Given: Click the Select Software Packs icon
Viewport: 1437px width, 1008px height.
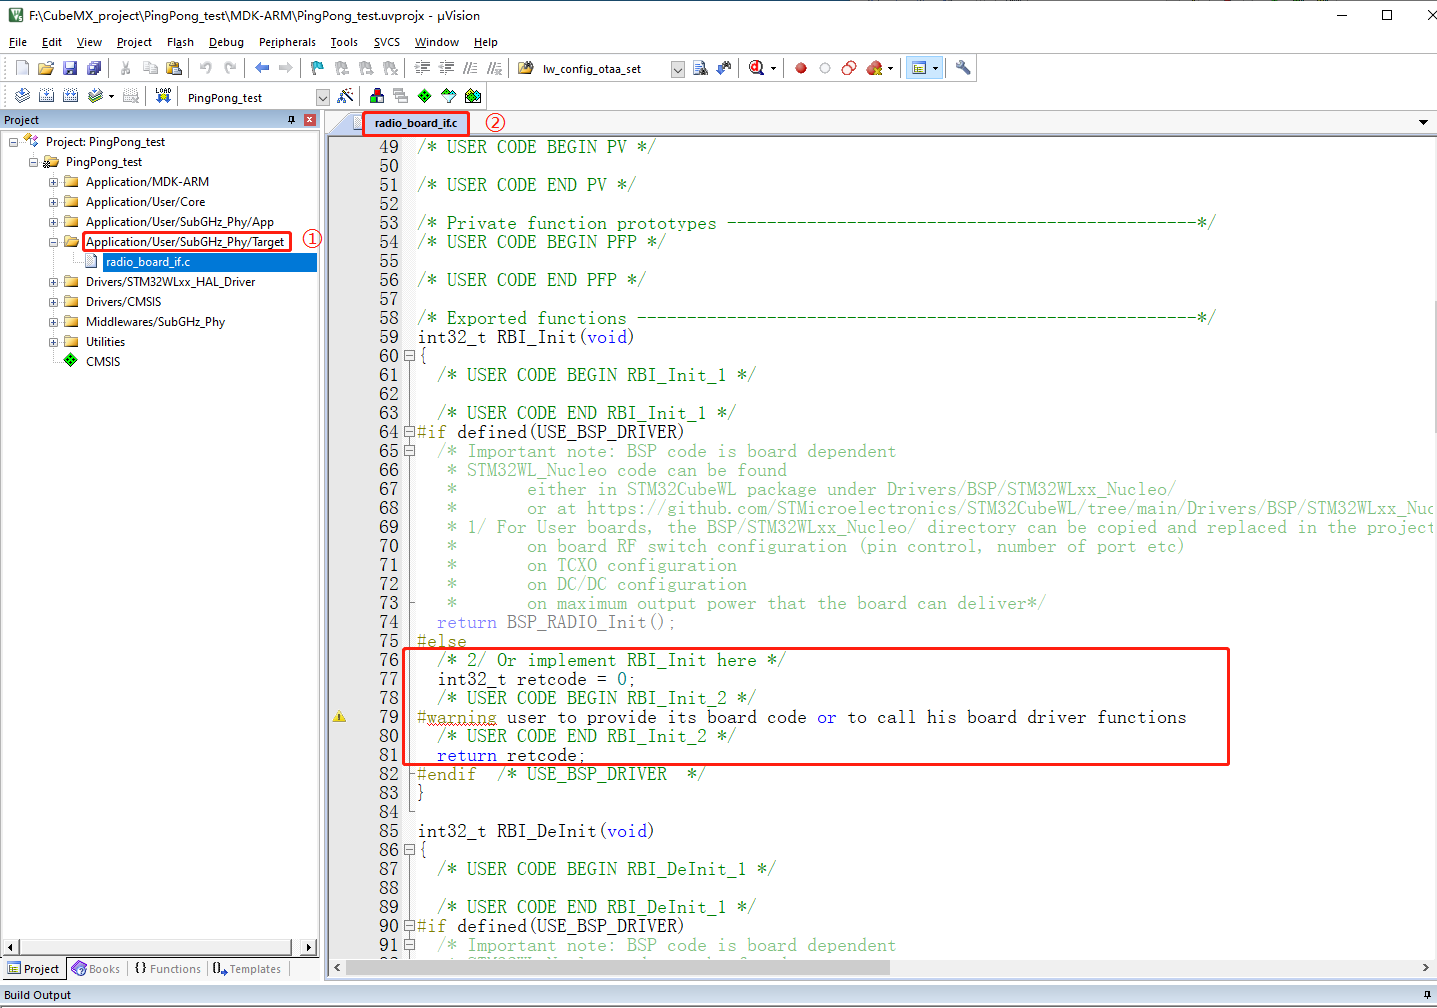Looking at the screenshot, I should pos(449,96).
